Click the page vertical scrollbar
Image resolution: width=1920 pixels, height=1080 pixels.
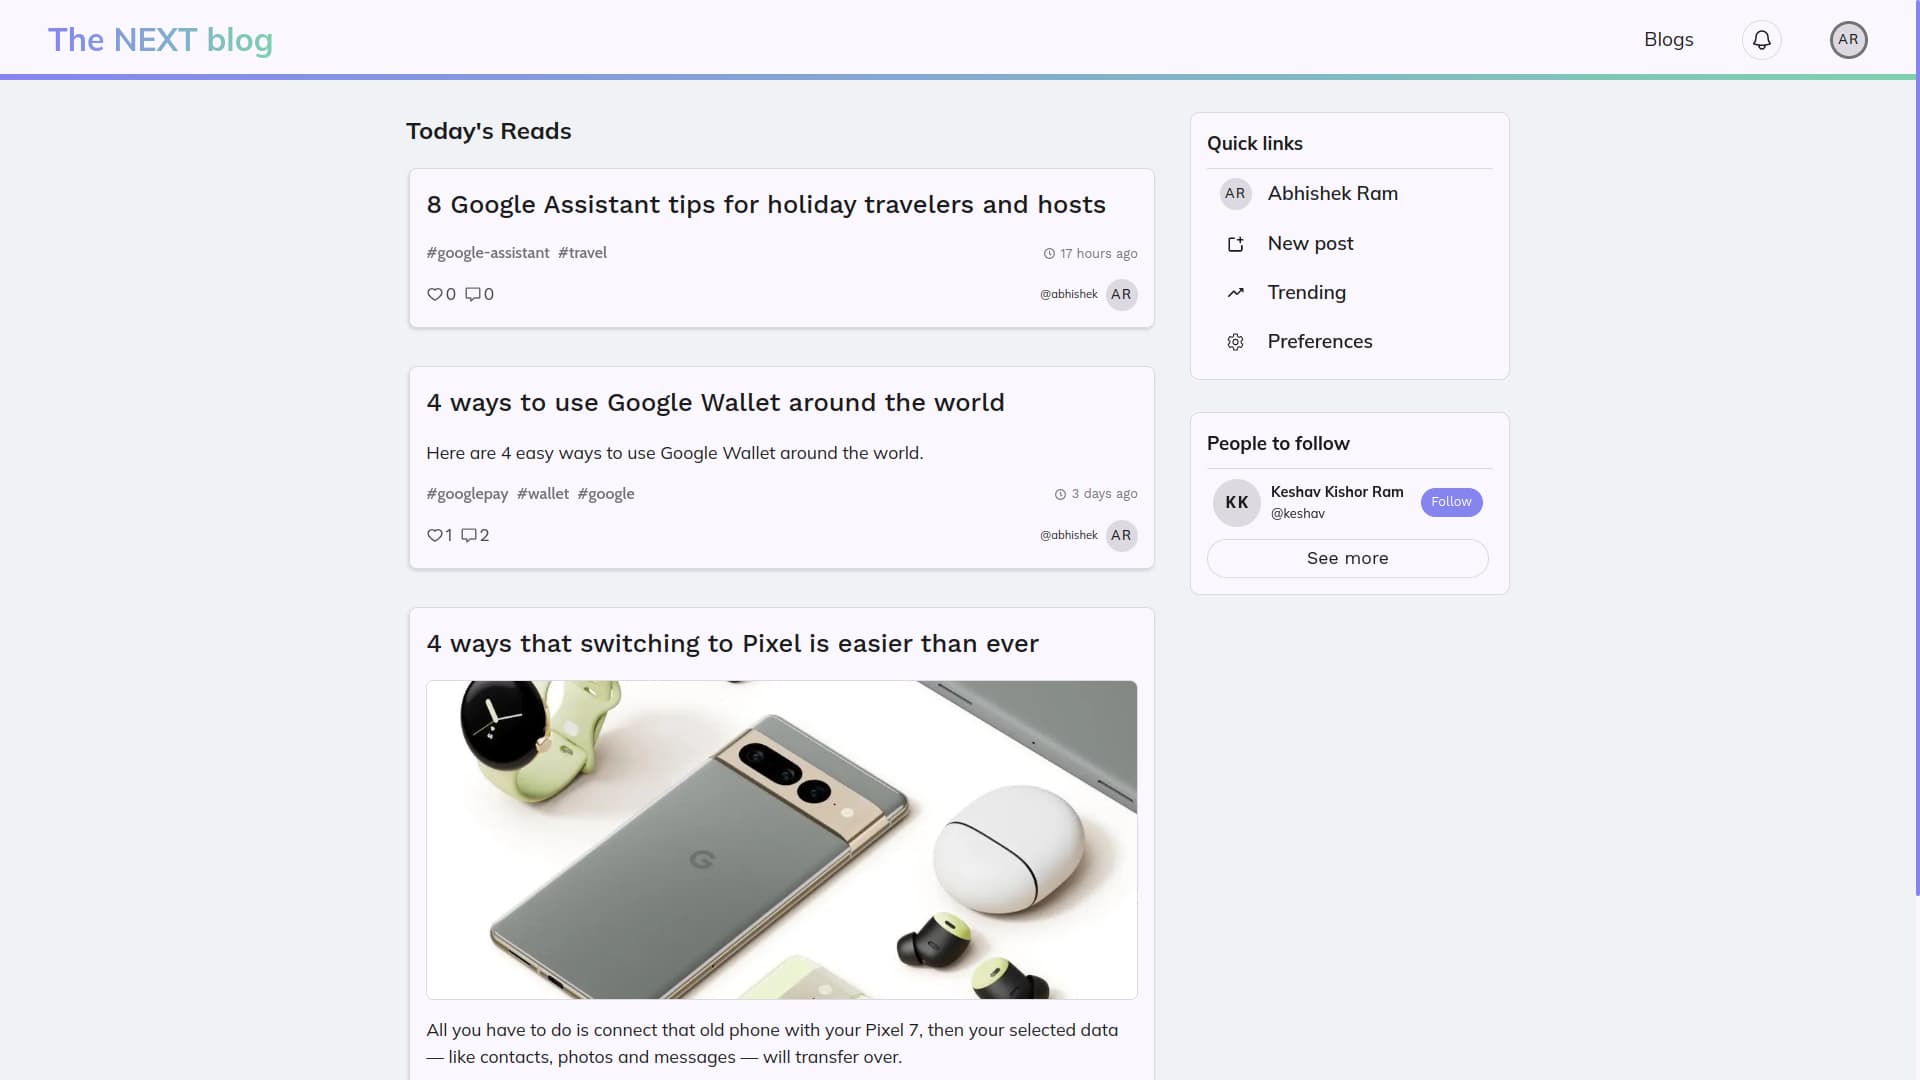(x=1916, y=450)
